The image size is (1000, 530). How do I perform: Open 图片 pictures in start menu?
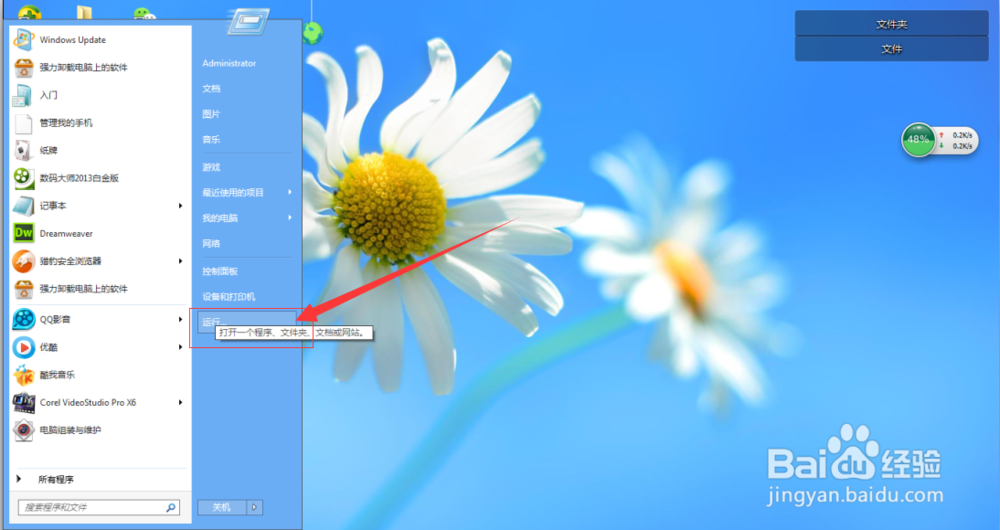(211, 114)
